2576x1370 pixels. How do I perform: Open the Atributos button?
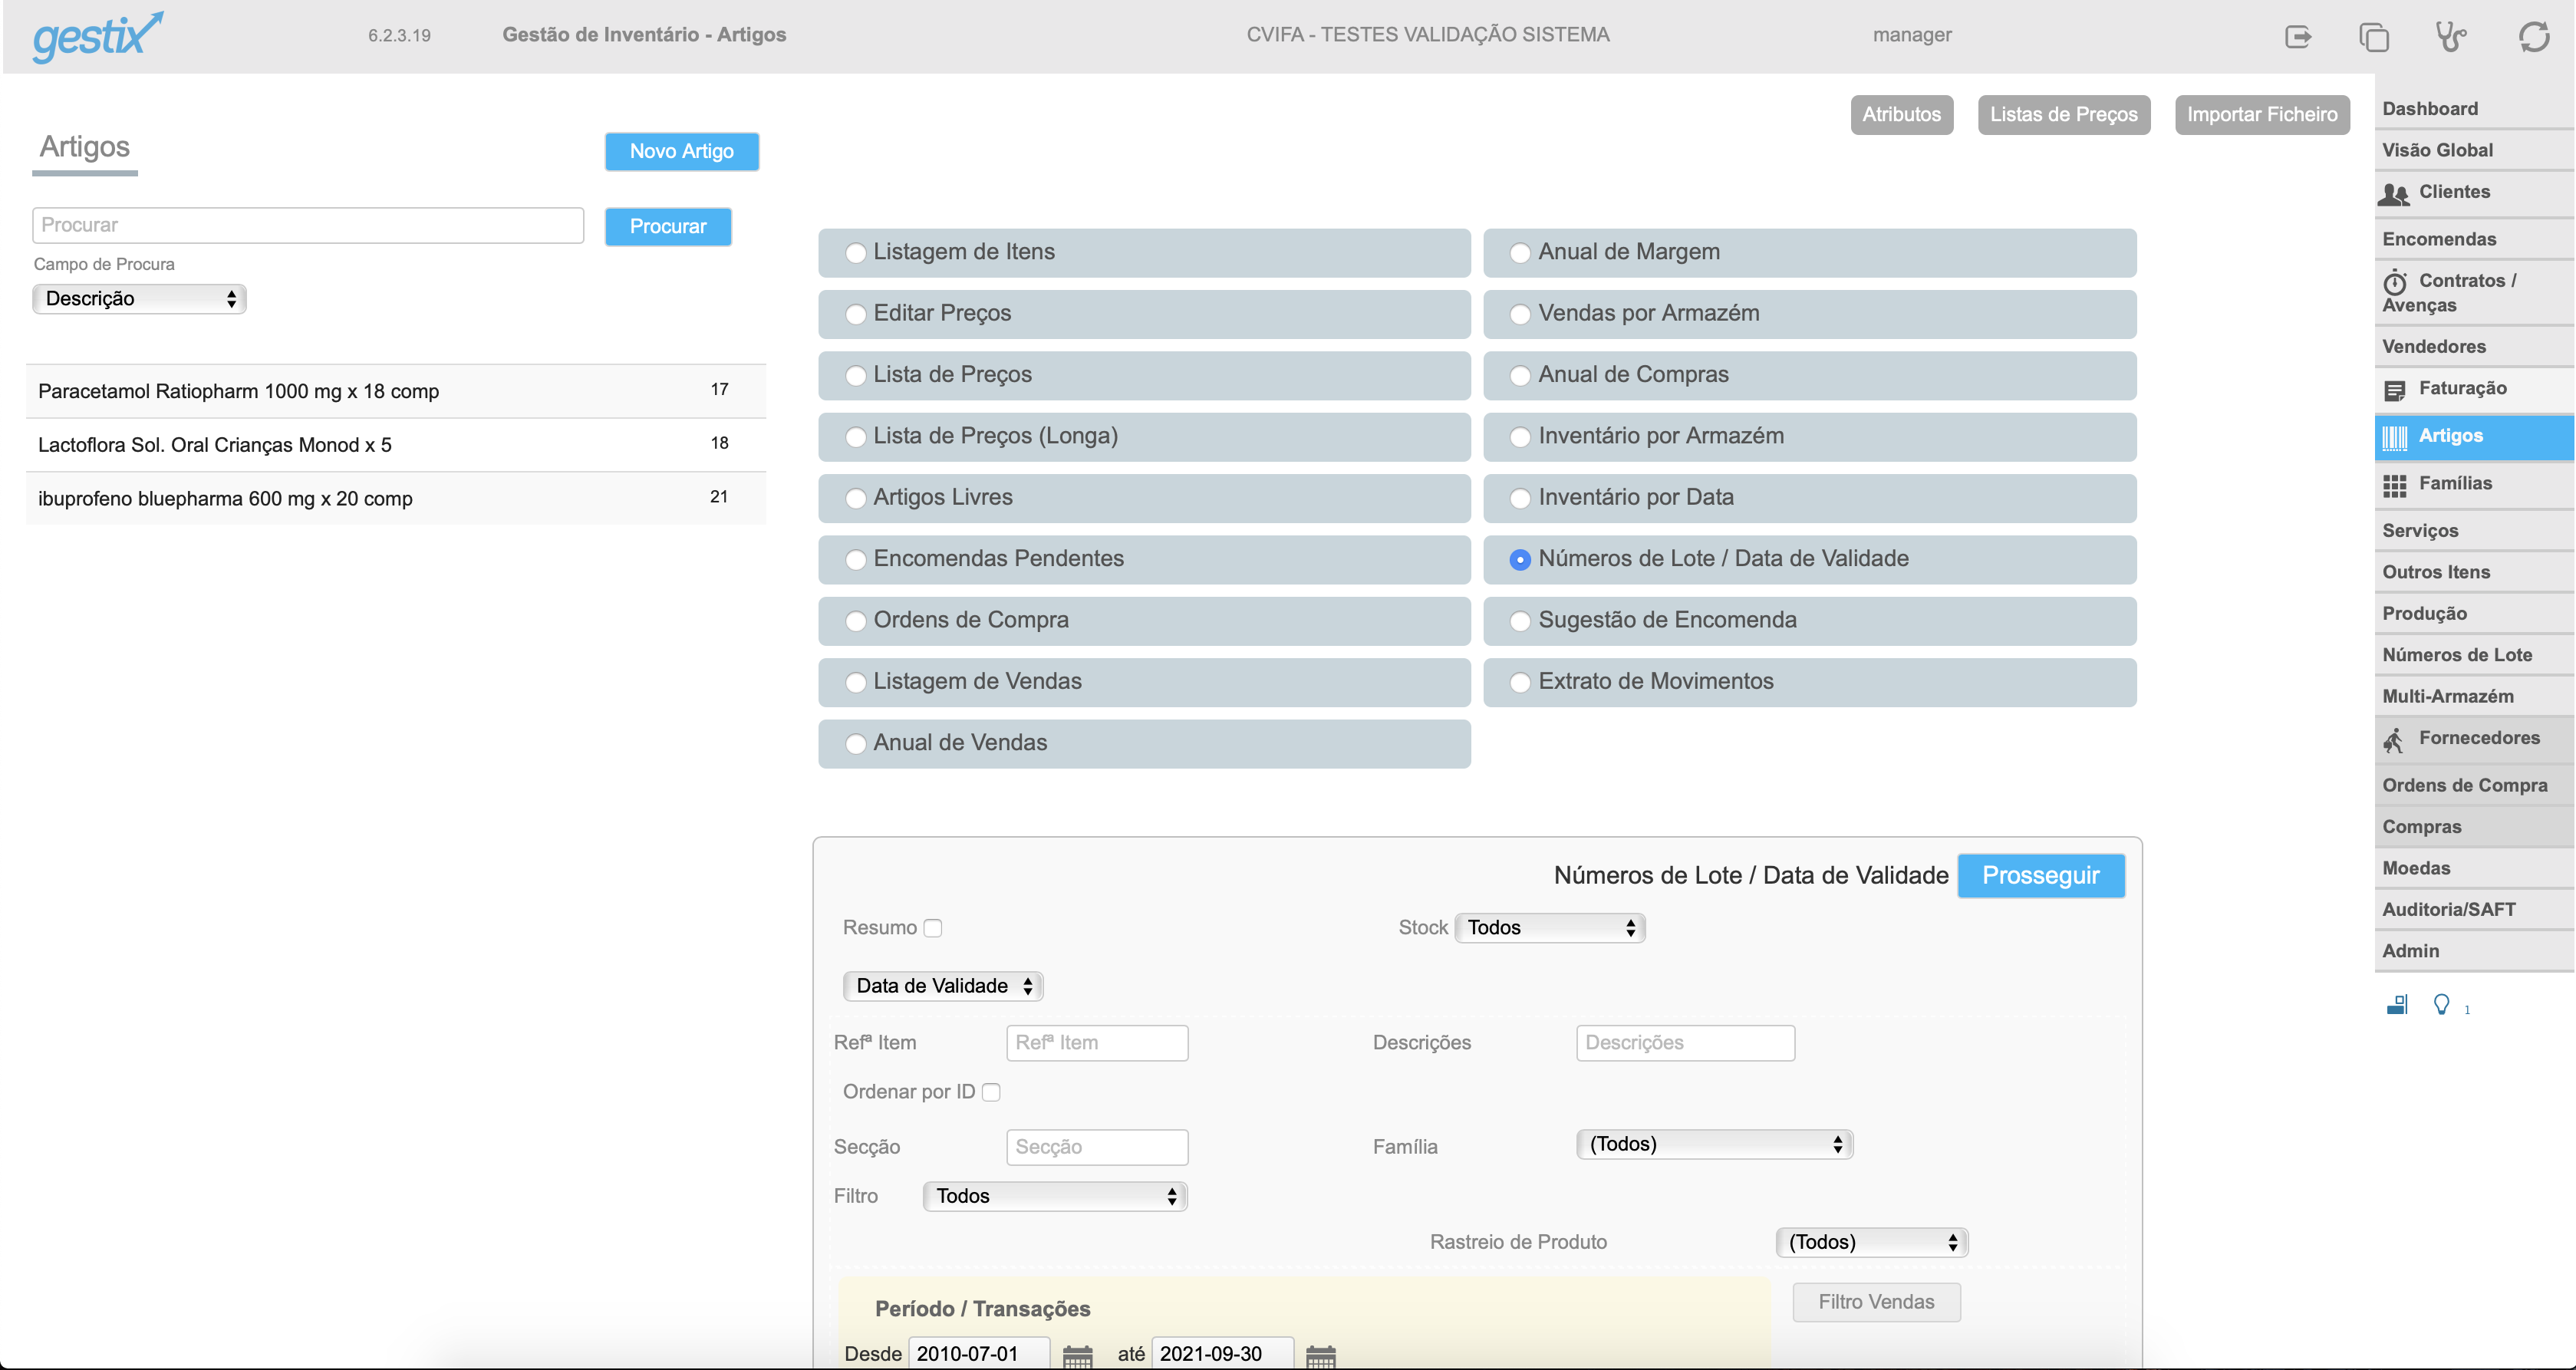[1901, 115]
